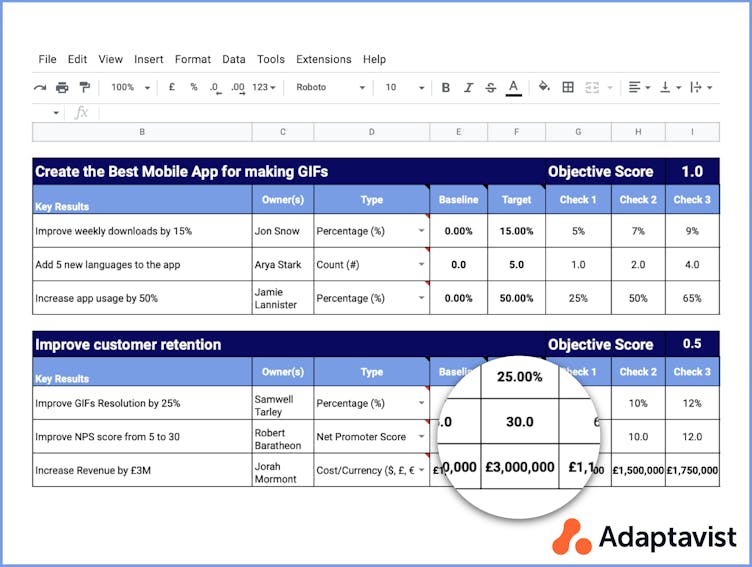This screenshot has width=752, height=567.
Task: Click the Format as percent icon
Action: (x=194, y=88)
